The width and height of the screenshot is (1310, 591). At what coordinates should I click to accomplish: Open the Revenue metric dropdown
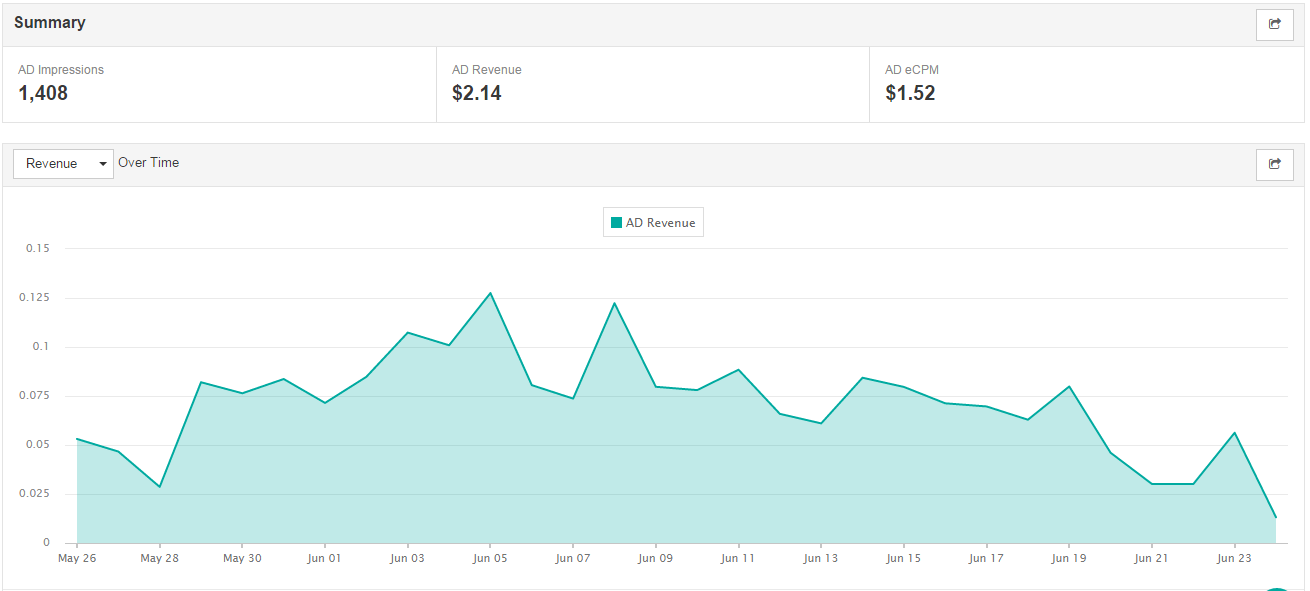click(x=63, y=164)
